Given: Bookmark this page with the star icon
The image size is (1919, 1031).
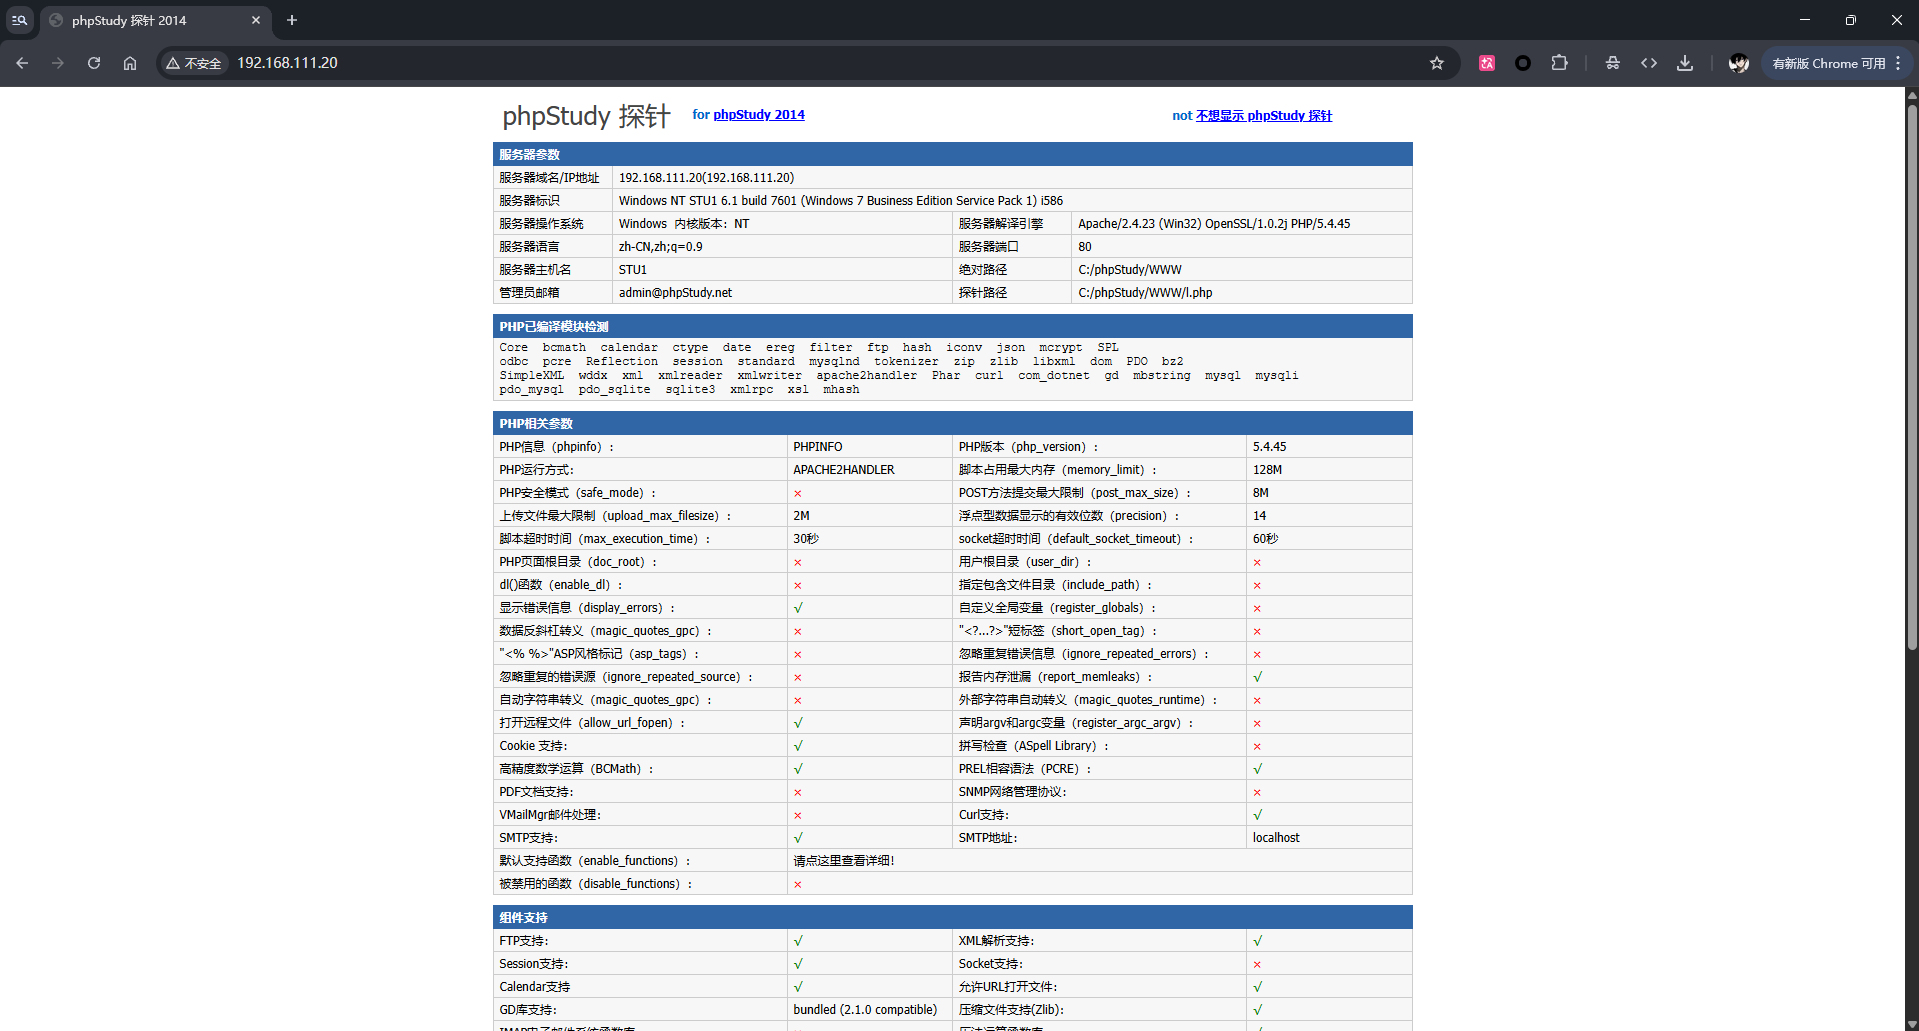Looking at the screenshot, I should point(1437,63).
